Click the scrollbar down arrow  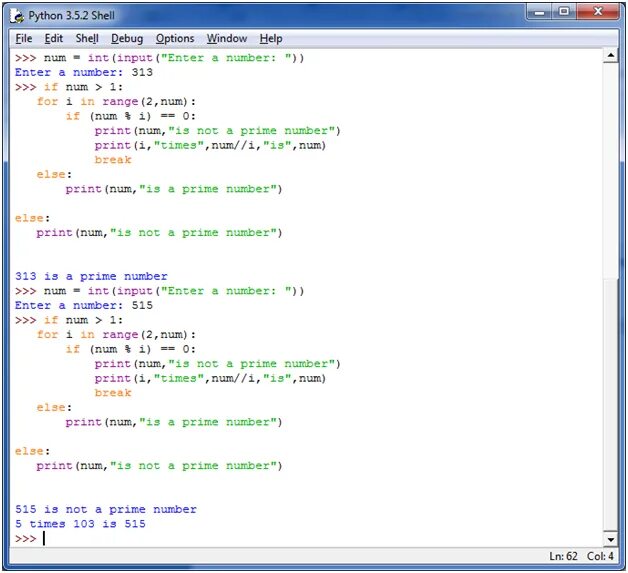610,539
